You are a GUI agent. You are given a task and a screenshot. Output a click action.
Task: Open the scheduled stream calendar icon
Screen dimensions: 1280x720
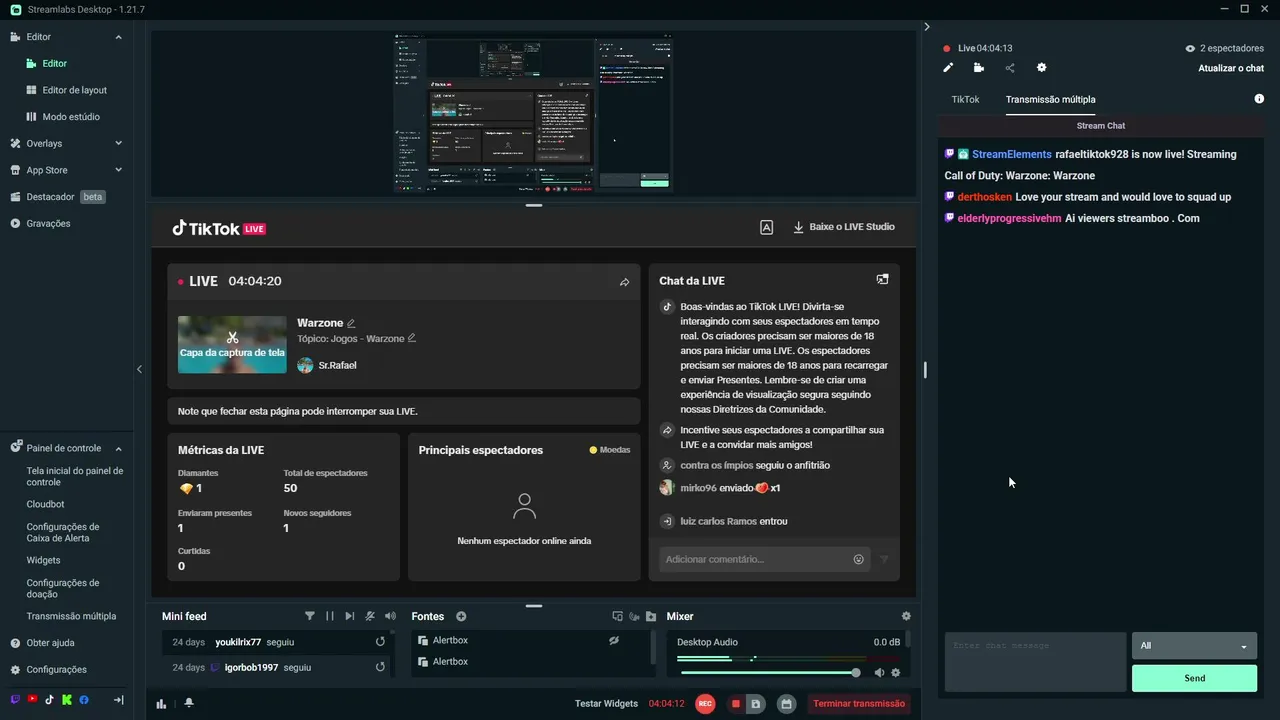[787, 704]
